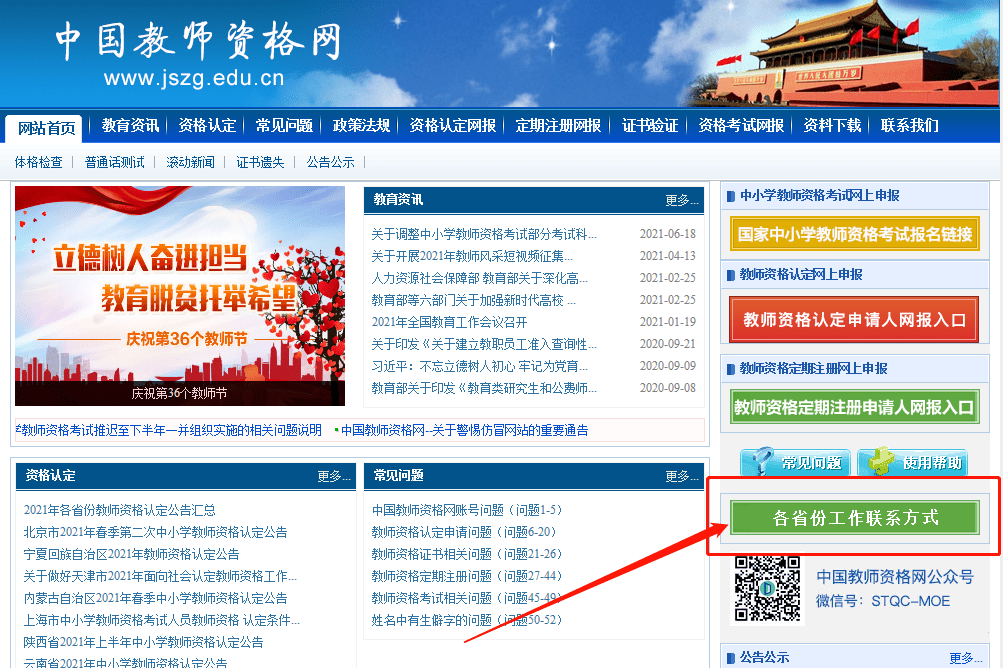Screen dimensions: 1003x668
Task: Click the 常见问题 question mark button
Action: [795, 462]
